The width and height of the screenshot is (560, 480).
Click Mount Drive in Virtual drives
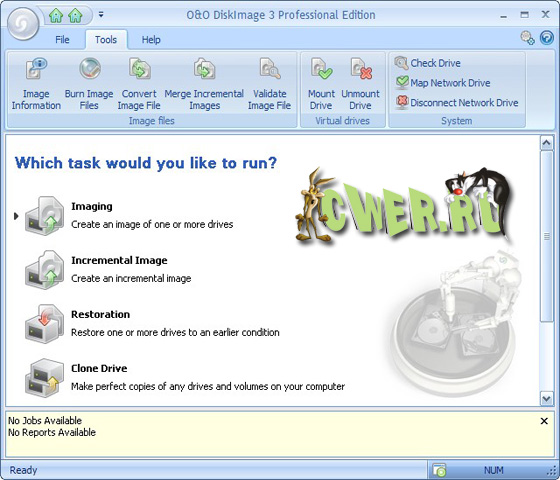321,84
